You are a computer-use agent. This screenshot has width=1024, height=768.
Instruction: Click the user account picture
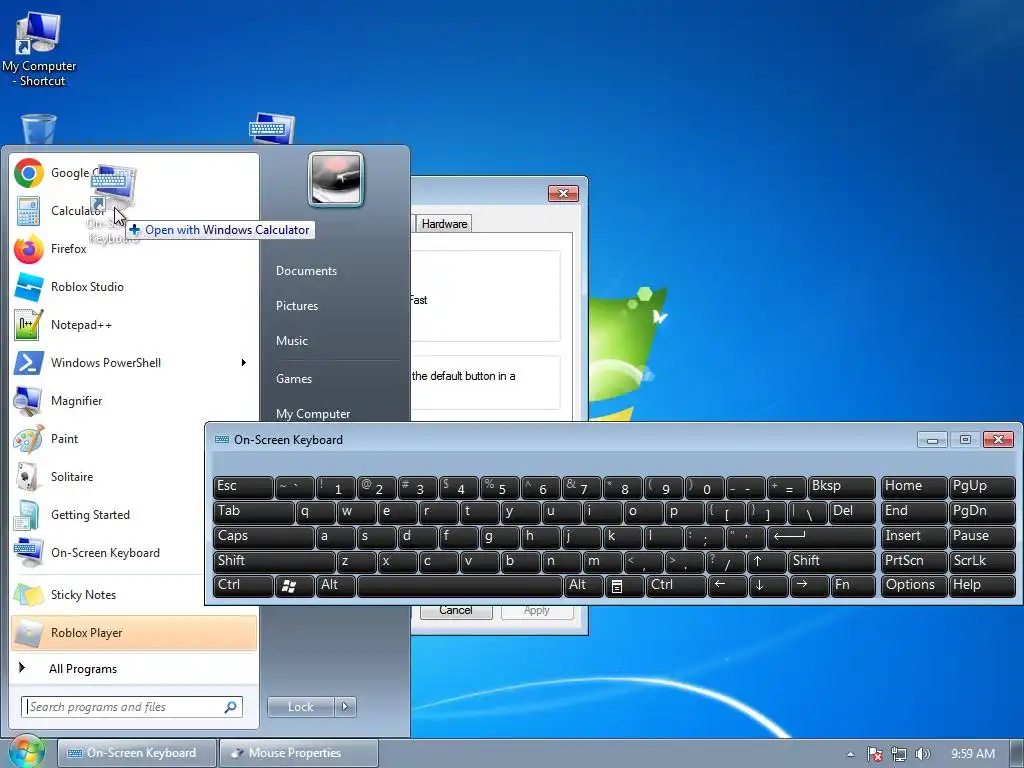point(336,179)
